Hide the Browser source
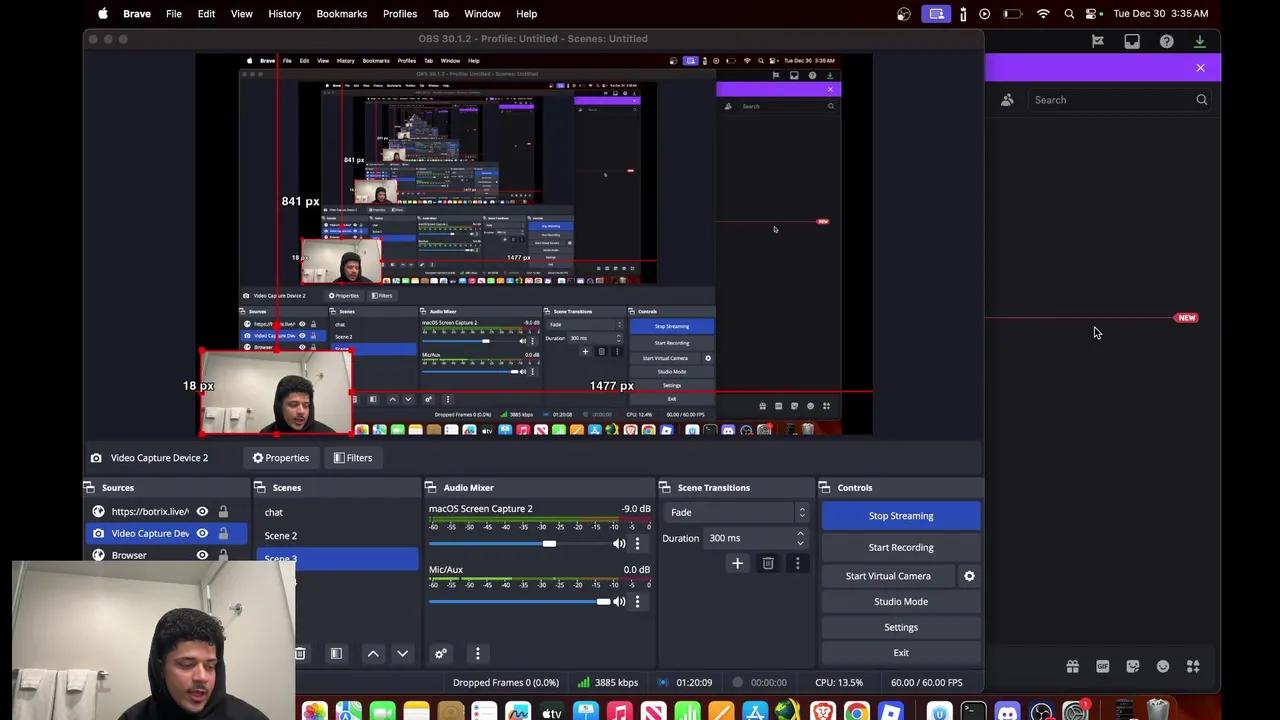 202,555
